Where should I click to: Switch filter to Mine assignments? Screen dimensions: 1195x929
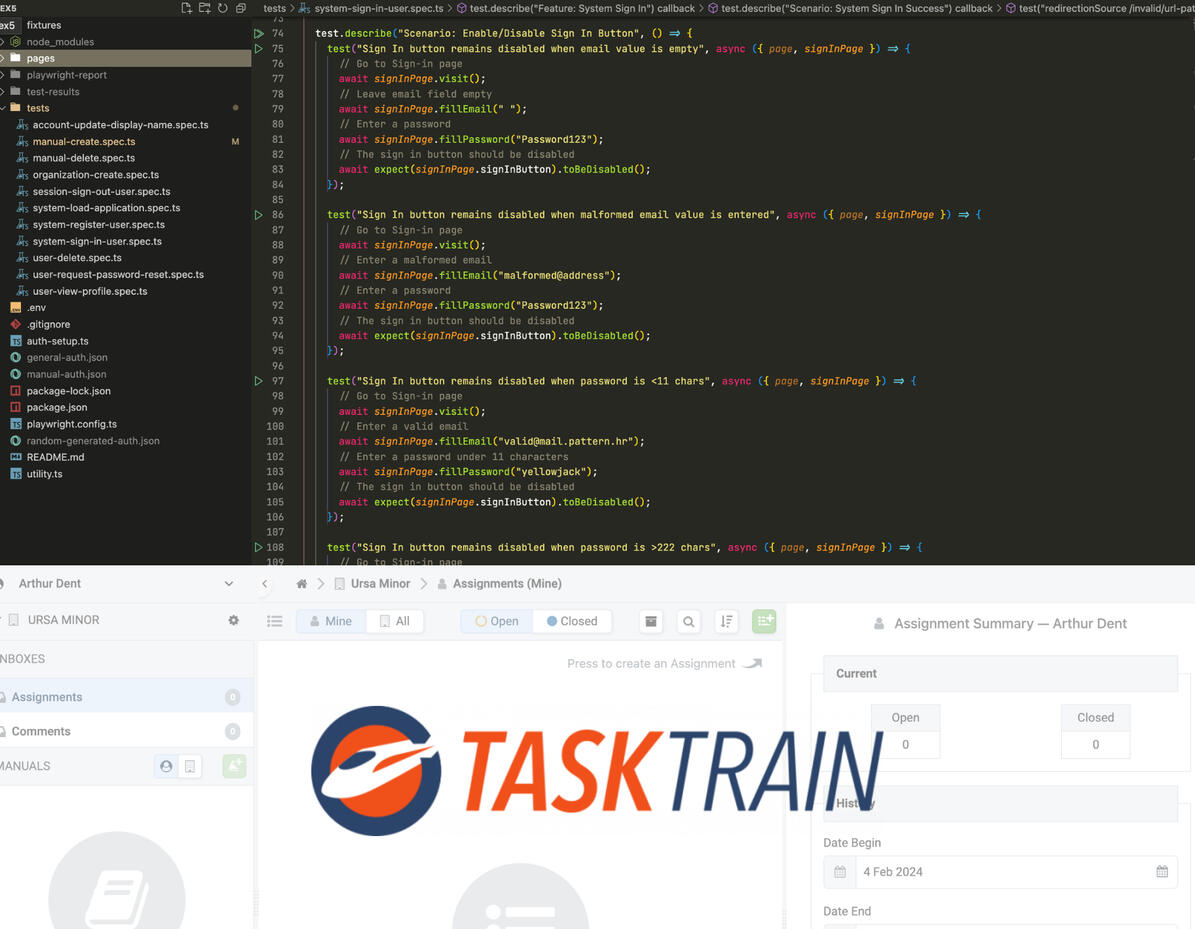[330, 622]
